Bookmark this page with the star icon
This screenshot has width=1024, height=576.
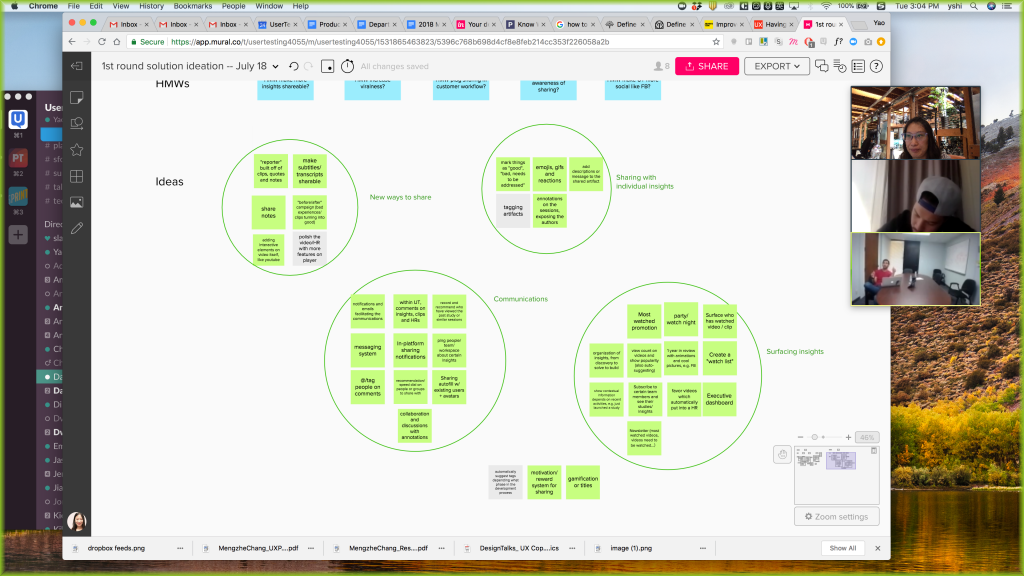[x=716, y=42]
